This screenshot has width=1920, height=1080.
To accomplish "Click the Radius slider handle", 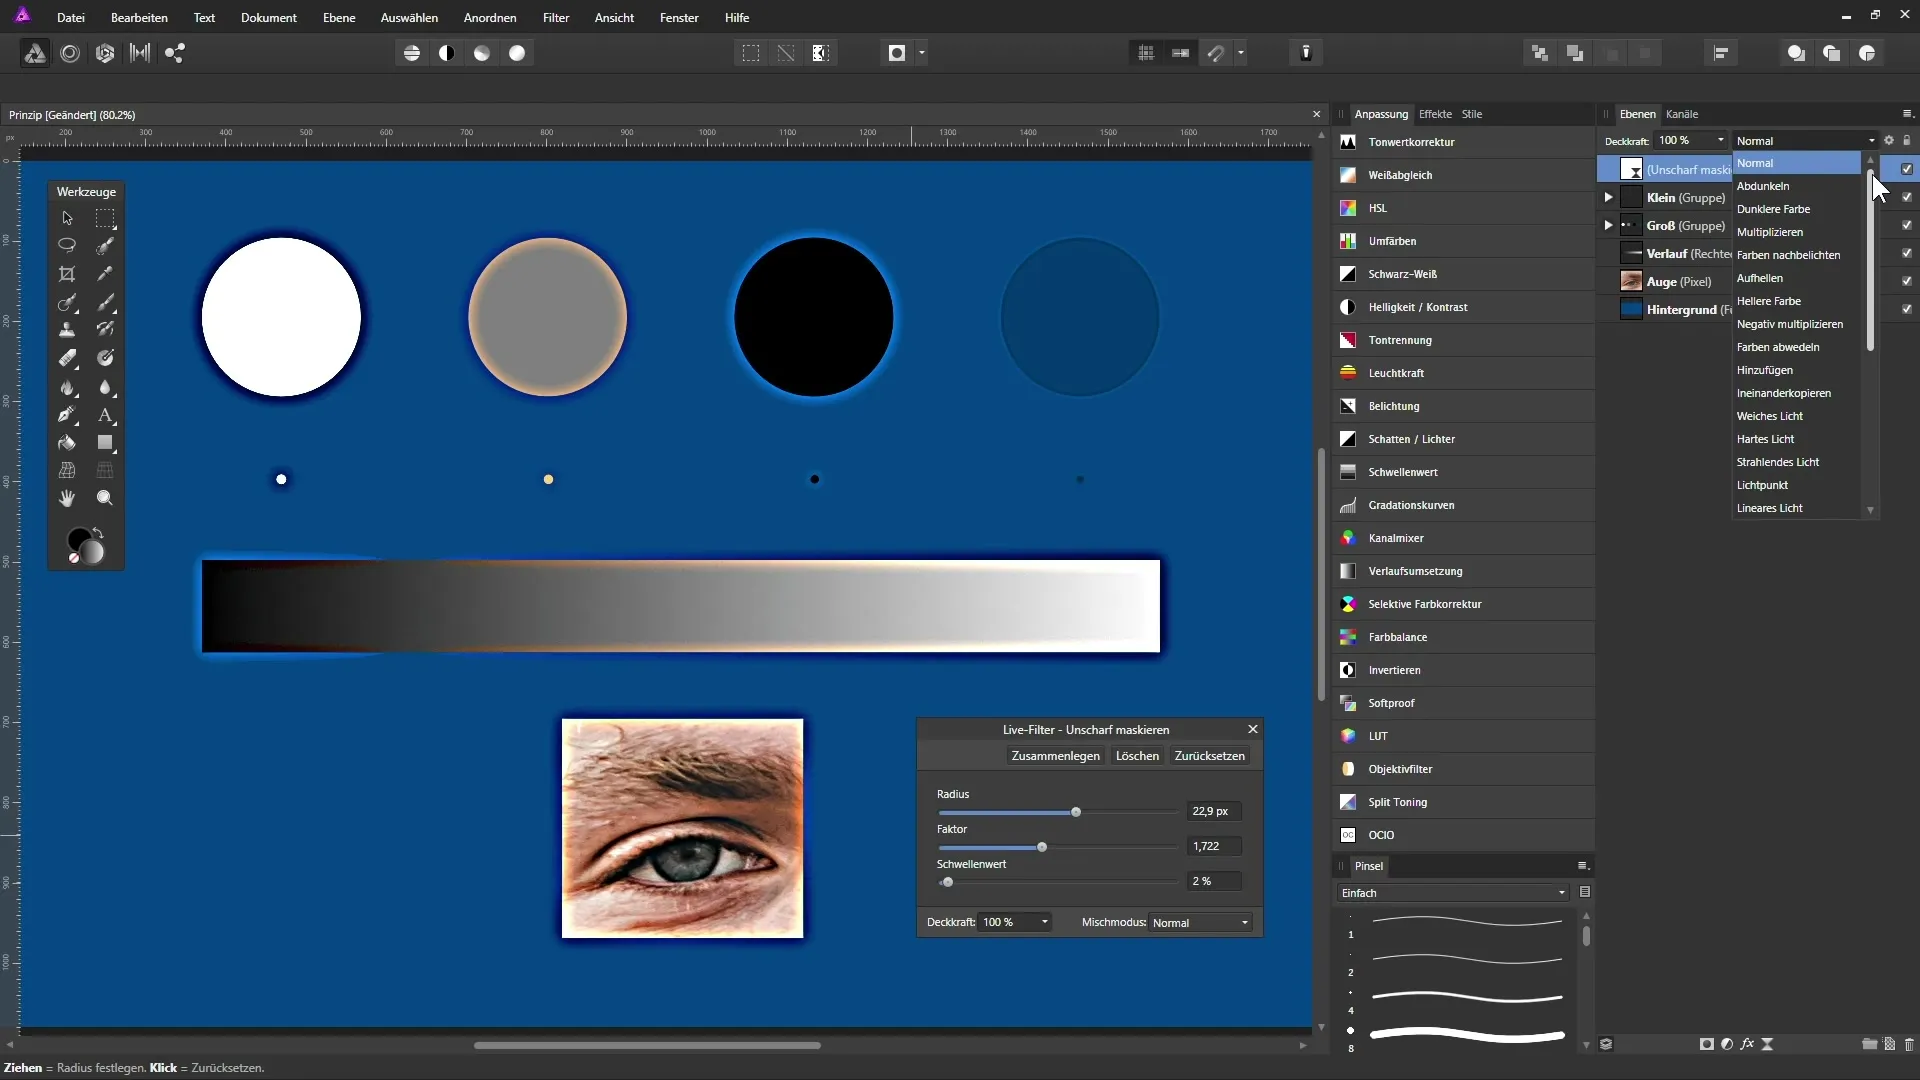I will [1076, 812].
